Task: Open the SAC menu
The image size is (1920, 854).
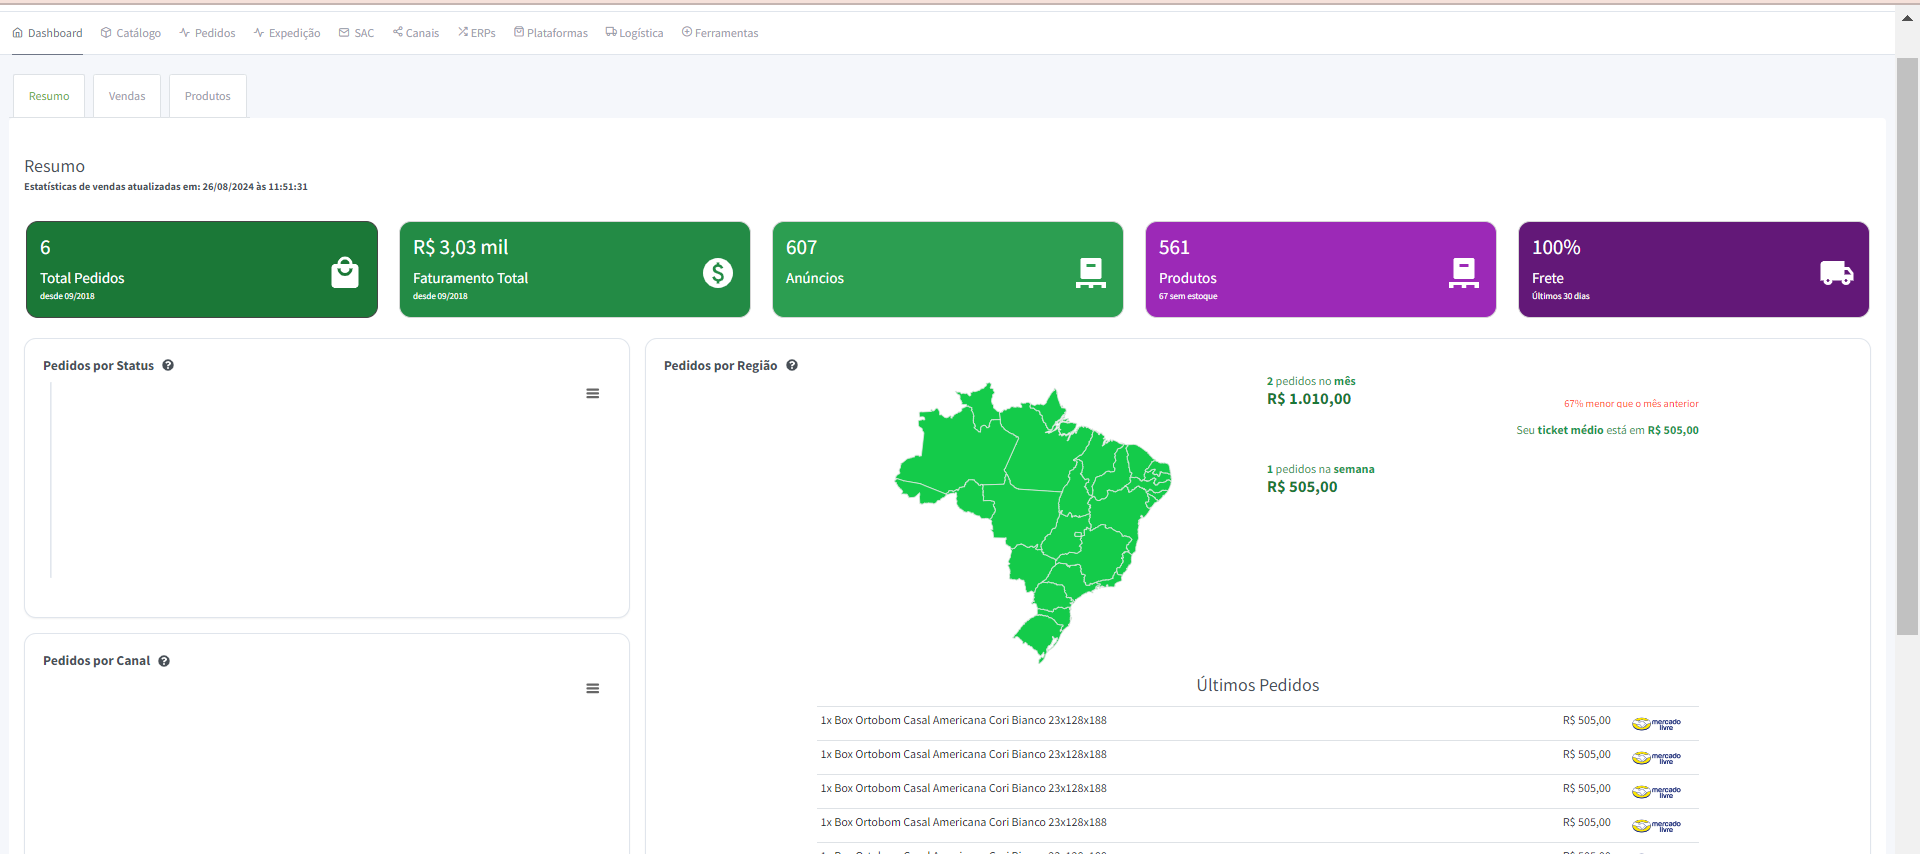Action: pos(356,33)
